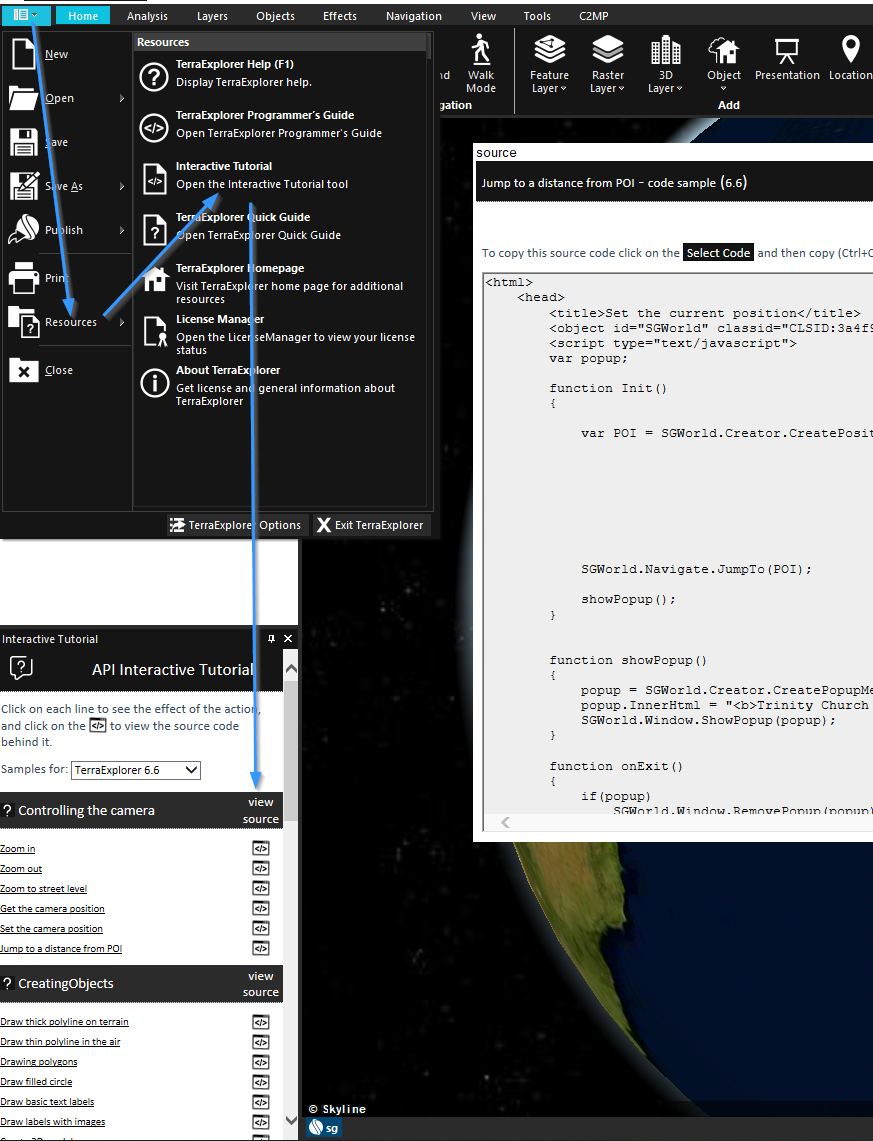Click the Open folder icon
The width and height of the screenshot is (873, 1141).
23,98
